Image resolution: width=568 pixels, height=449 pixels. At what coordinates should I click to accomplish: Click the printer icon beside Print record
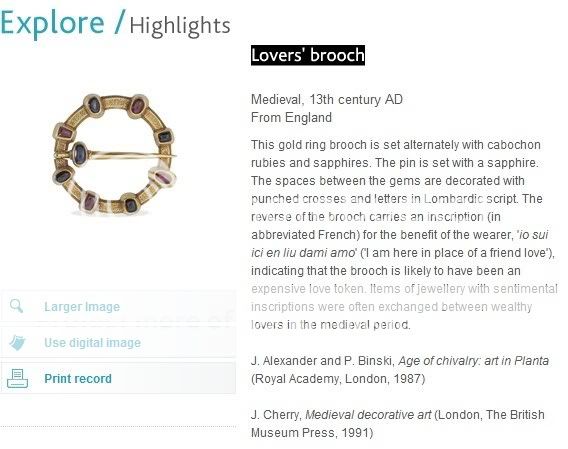tap(17, 379)
